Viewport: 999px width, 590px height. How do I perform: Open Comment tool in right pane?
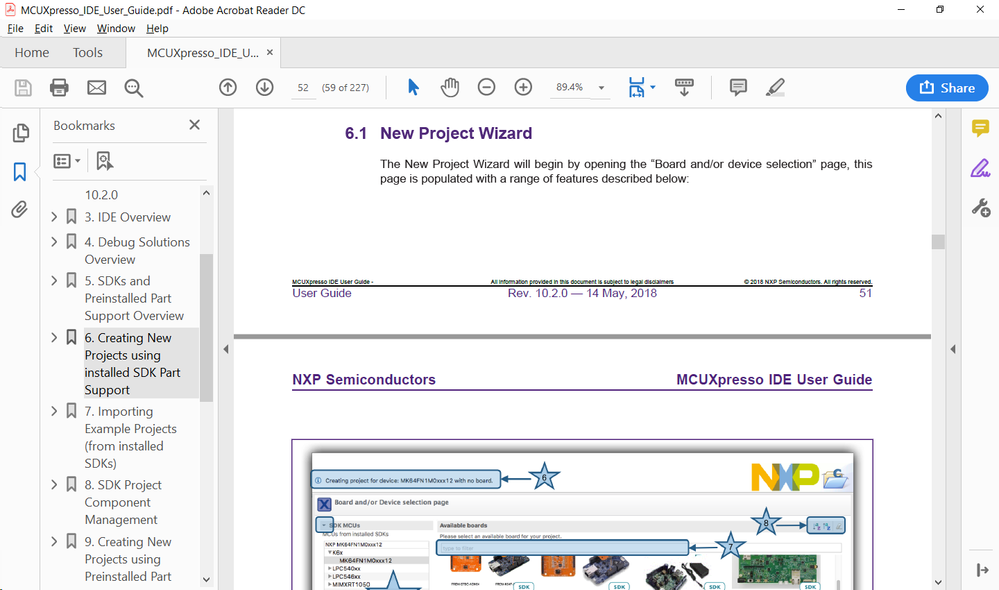tap(981, 128)
